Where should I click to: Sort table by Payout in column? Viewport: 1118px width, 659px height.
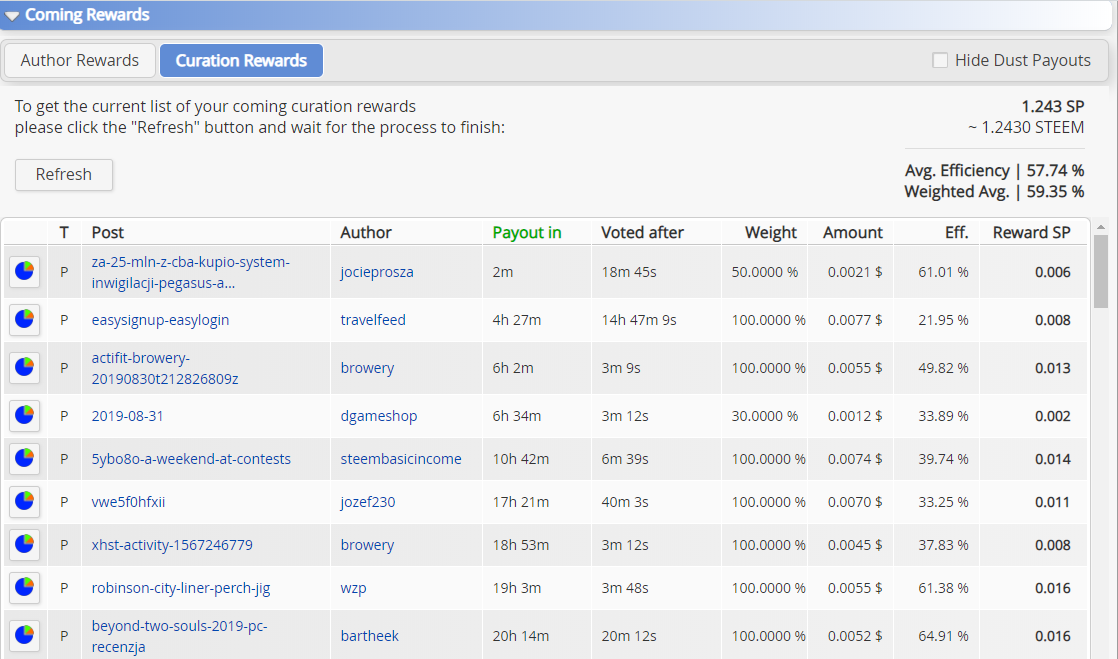pyautogui.click(x=527, y=232)
